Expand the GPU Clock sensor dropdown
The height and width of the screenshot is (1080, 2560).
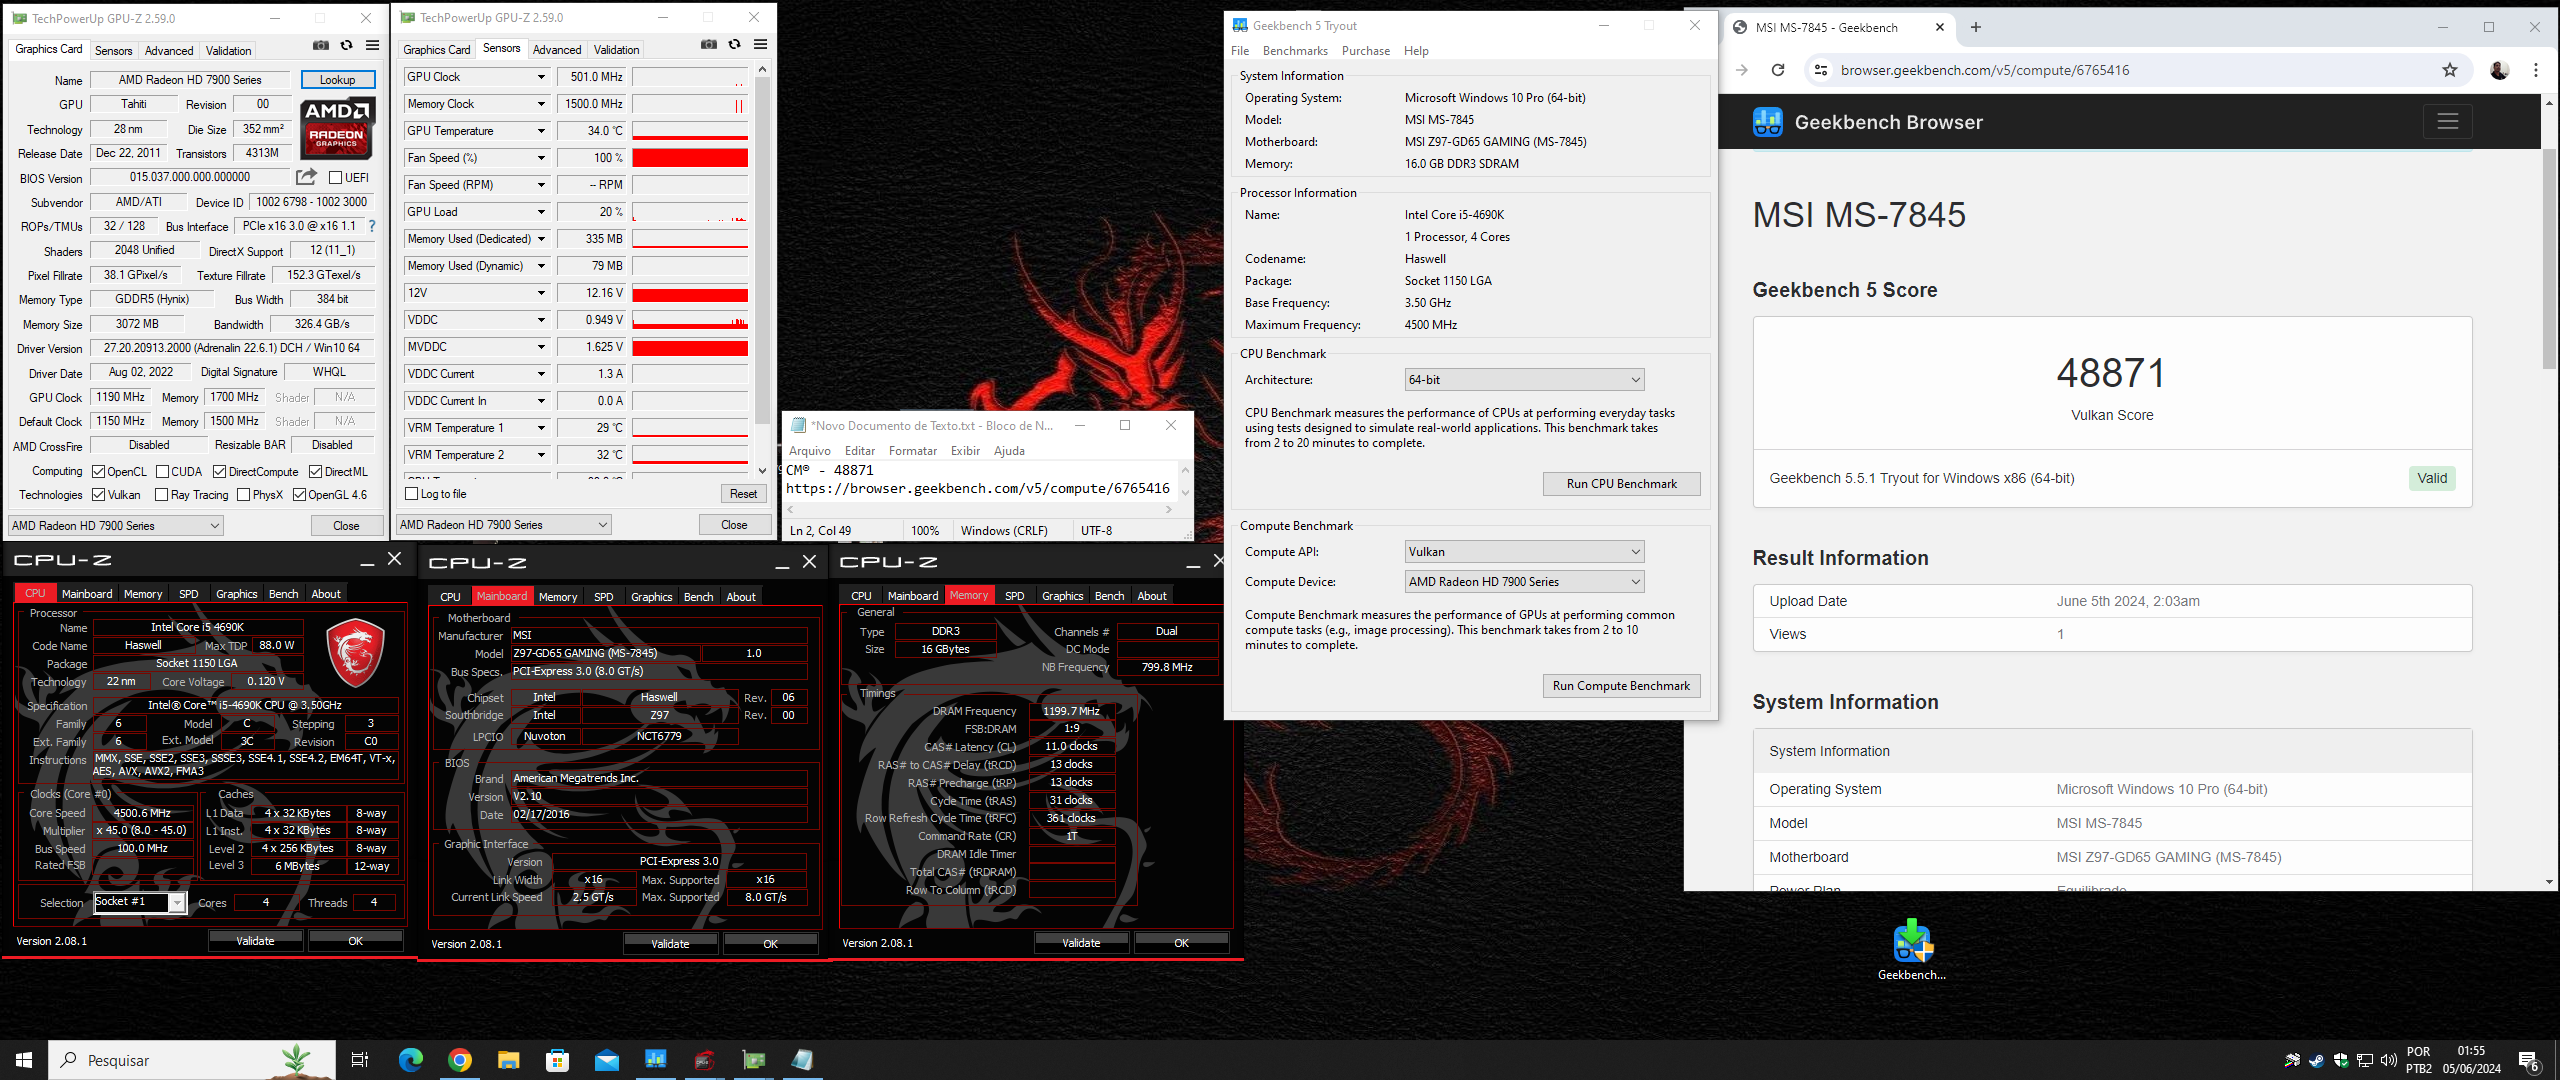[541, 77]
